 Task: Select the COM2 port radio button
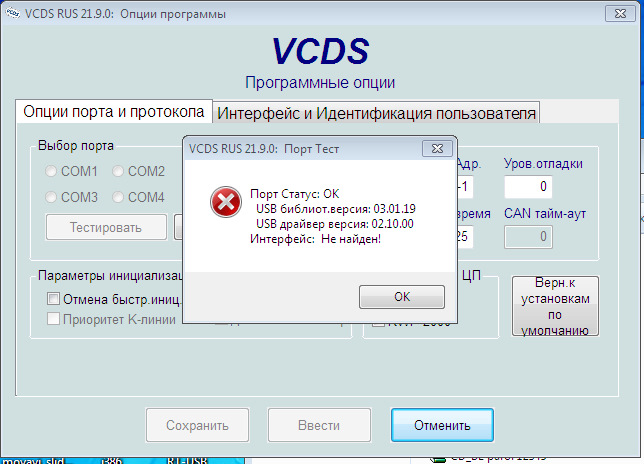click(x=119, y=171)
